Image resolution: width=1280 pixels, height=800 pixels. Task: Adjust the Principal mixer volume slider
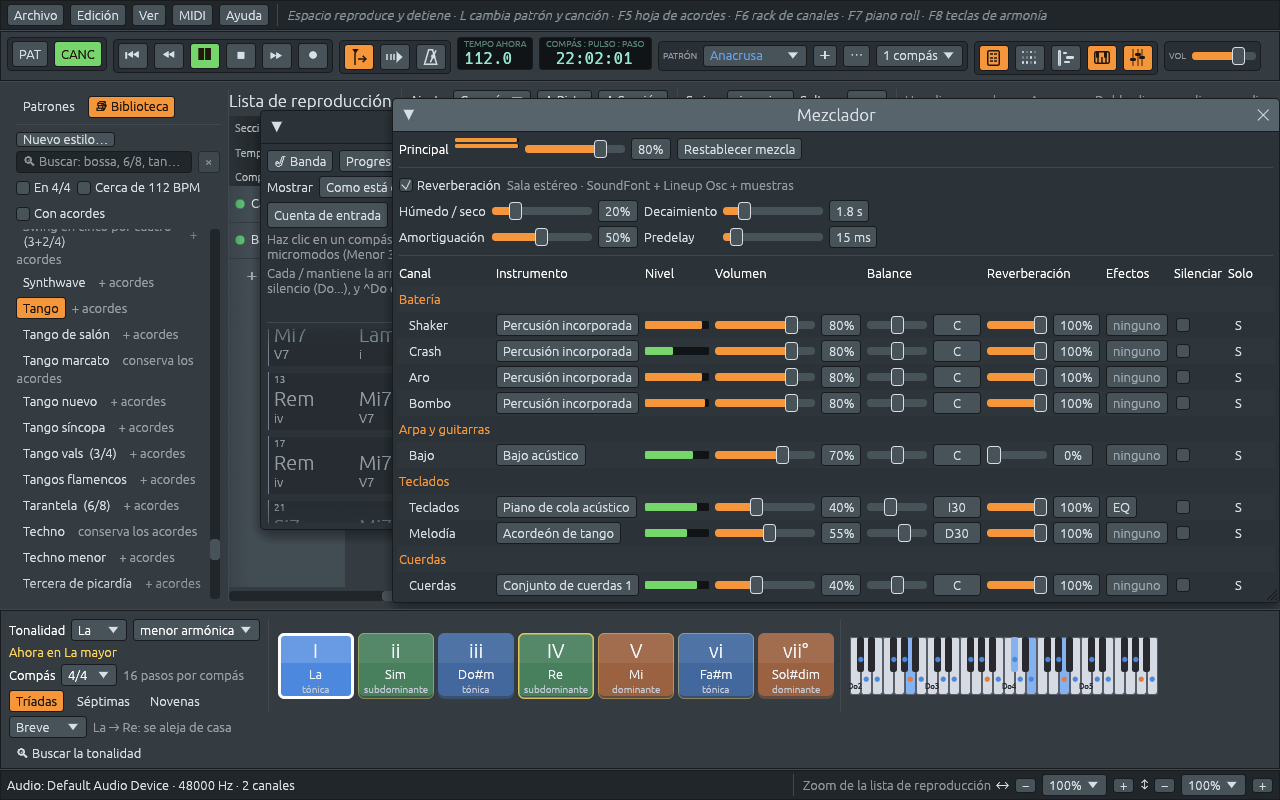[x=575, y=150]
